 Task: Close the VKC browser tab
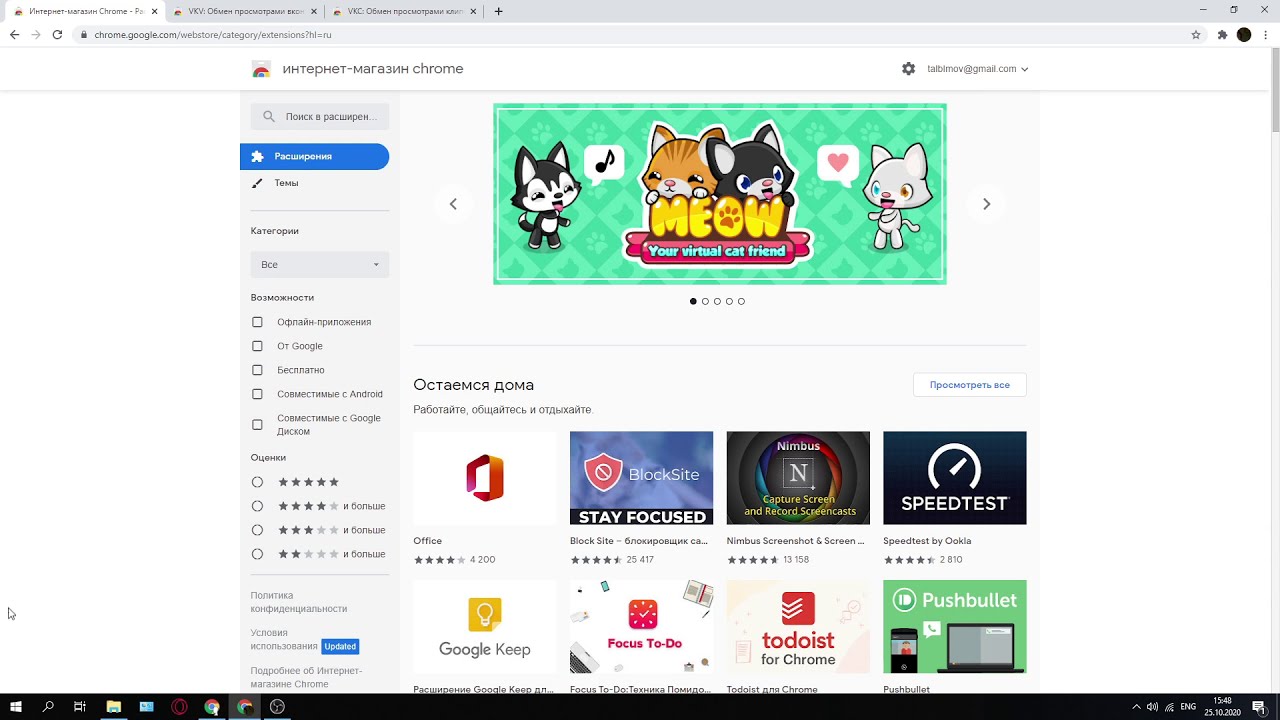(474, 12)
